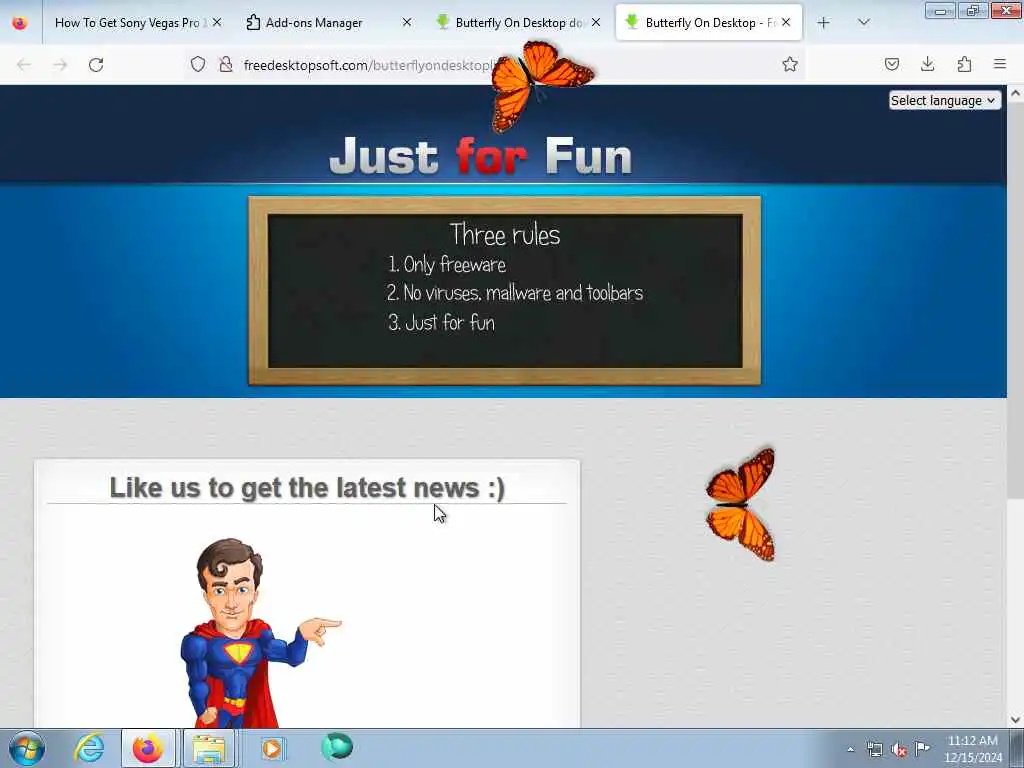Go back to previous page
1024x768 pixels.
click(24, 65)
